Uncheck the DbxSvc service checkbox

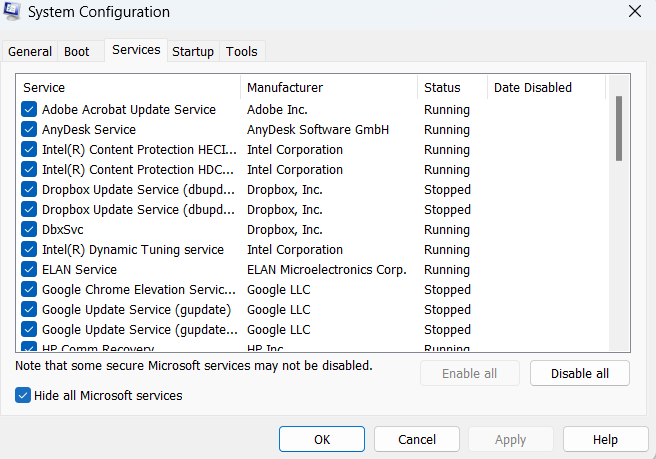[29, 229]
